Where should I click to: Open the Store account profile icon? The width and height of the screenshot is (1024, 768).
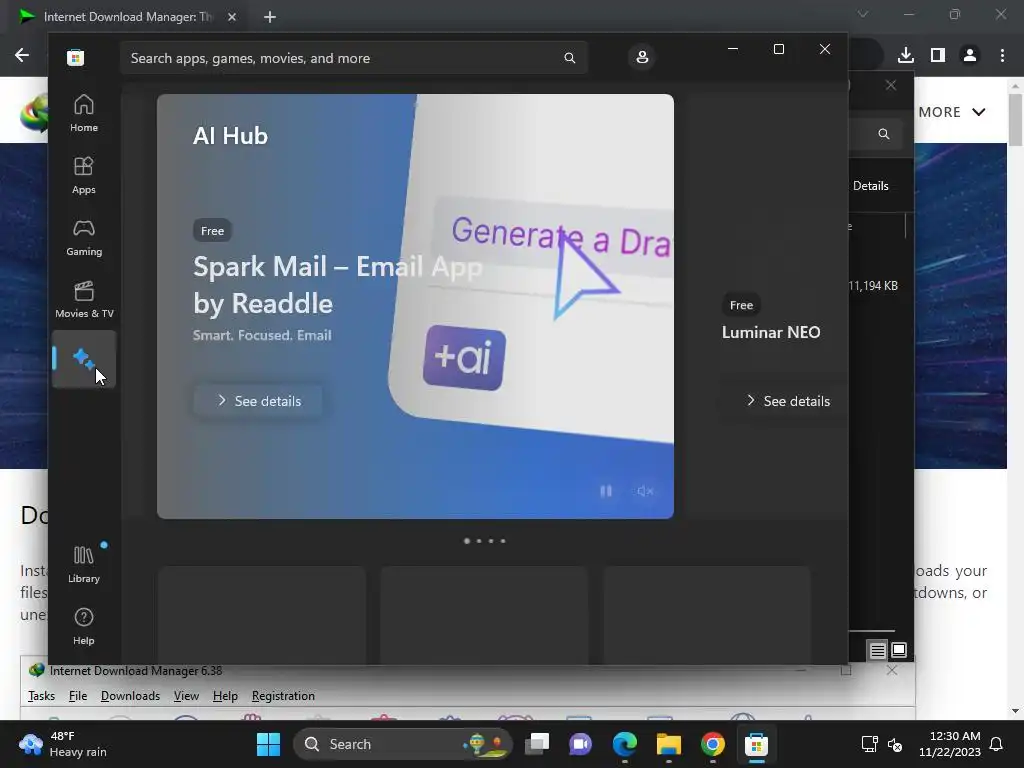pyautogui.click(x=642, y=57)
